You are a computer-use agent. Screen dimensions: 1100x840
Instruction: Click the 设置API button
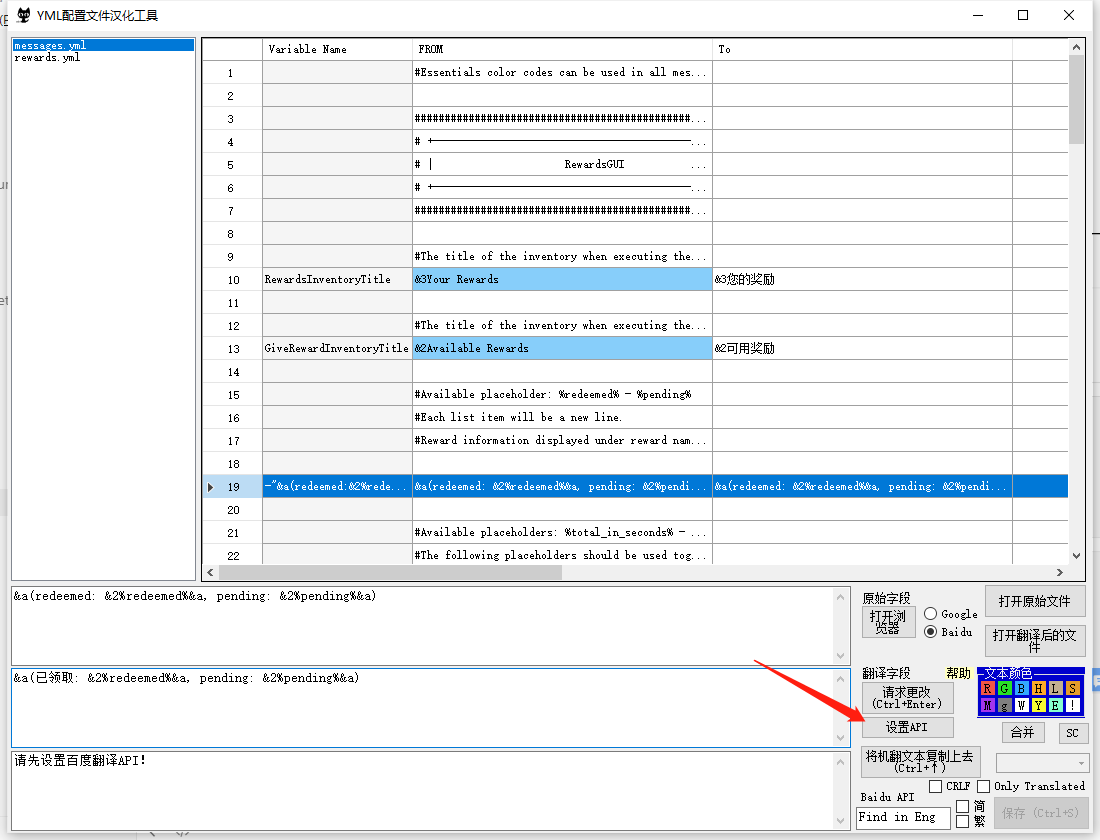(x=907, y=728)
